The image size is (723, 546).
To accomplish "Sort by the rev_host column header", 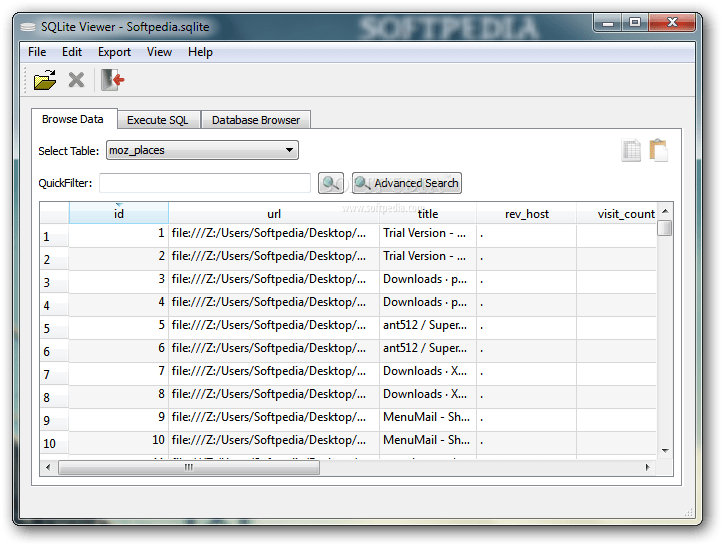I will coord(527,214).
